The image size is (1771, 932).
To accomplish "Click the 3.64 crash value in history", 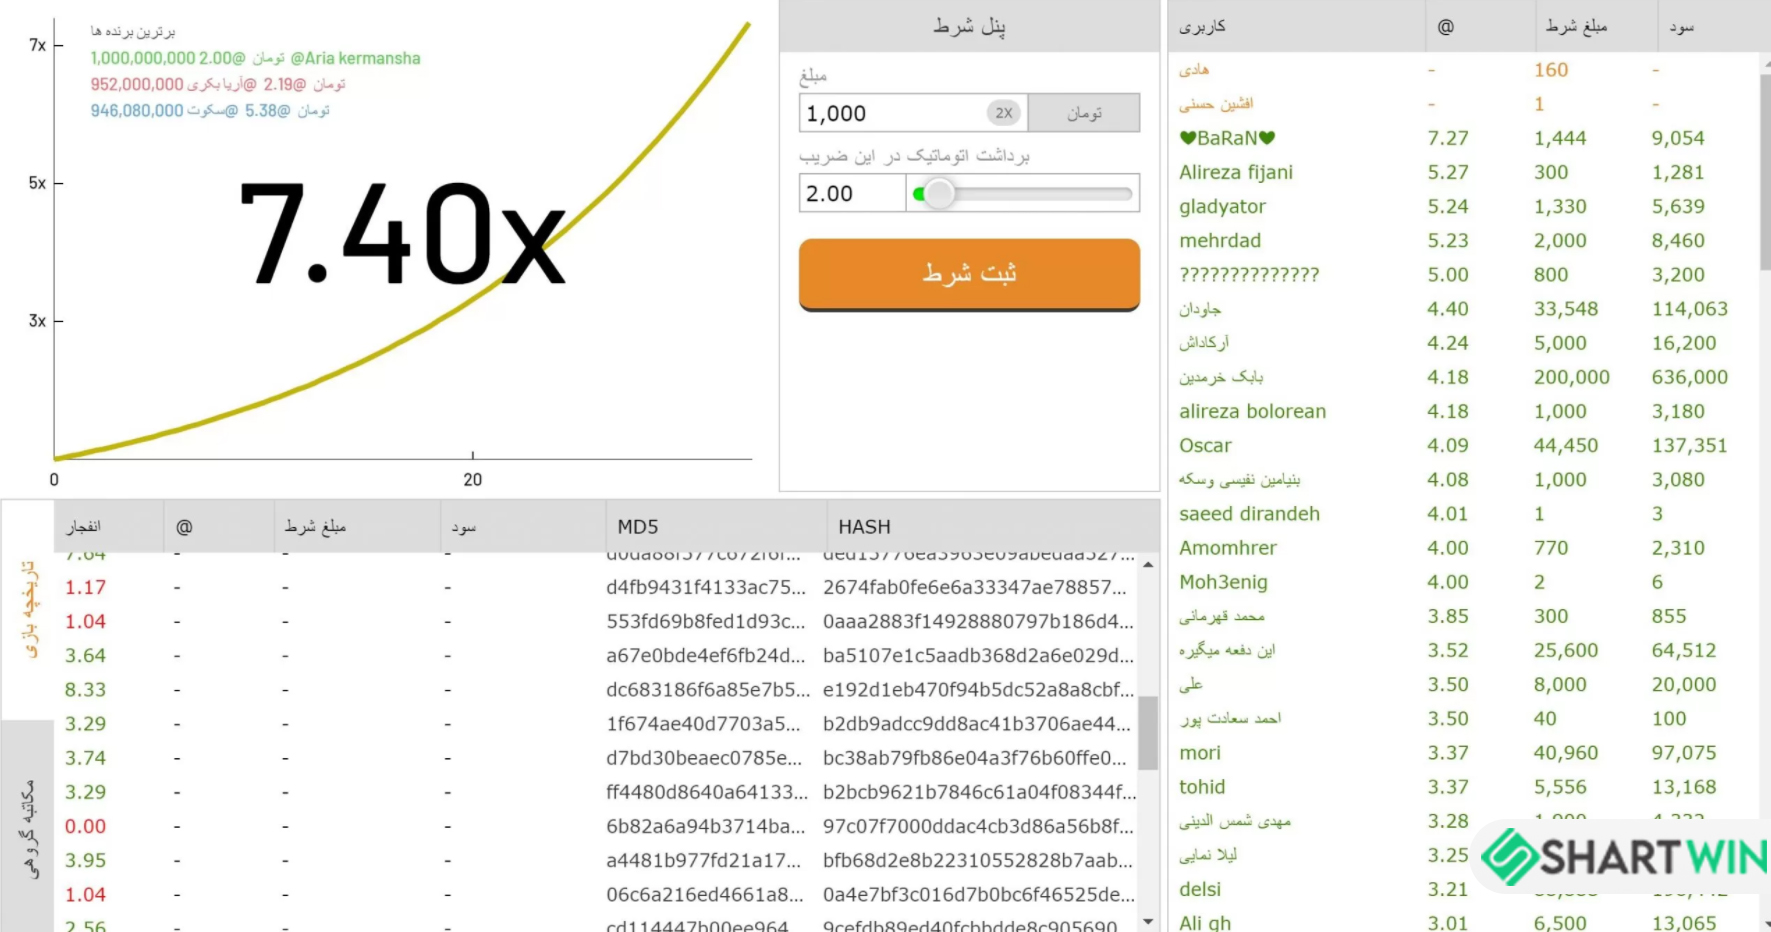I will point(86,655).
